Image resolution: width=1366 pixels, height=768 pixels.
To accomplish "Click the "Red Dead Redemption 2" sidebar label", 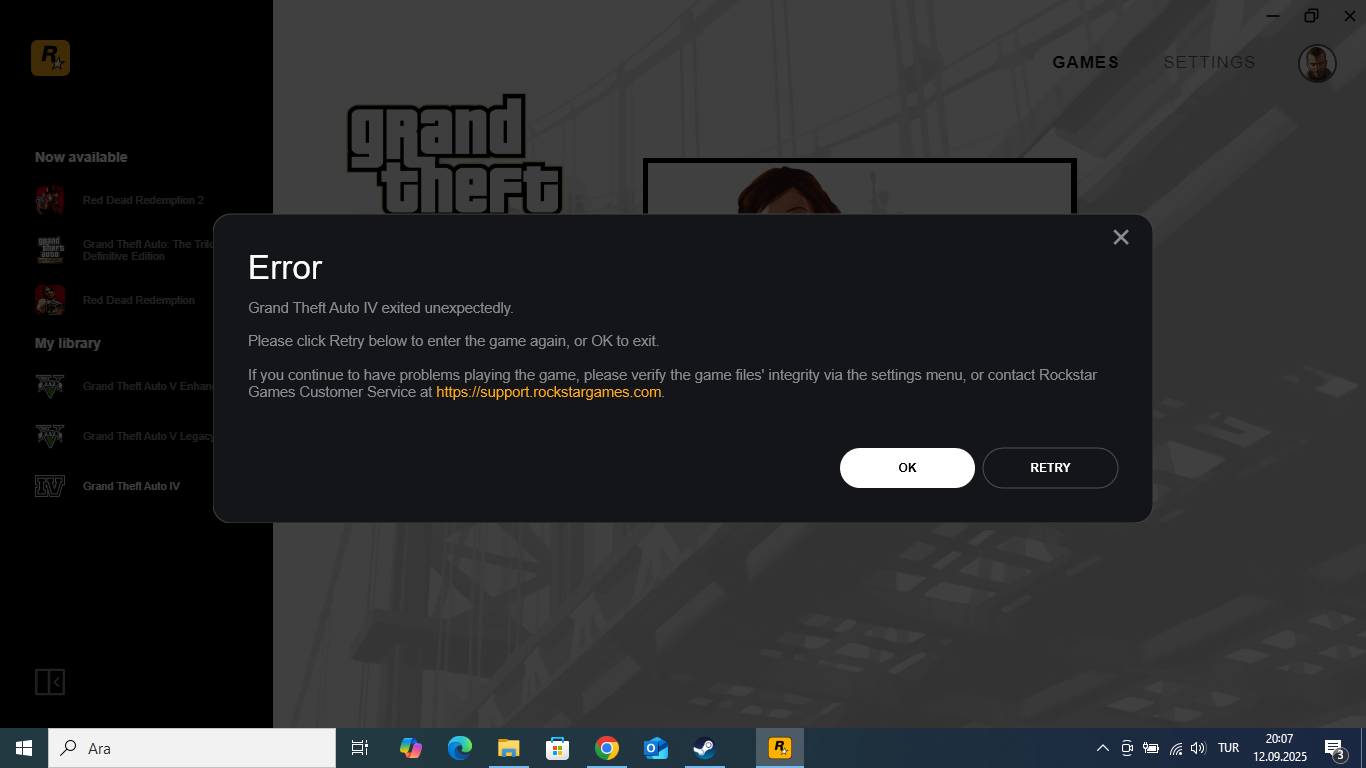I will (143, 200).
